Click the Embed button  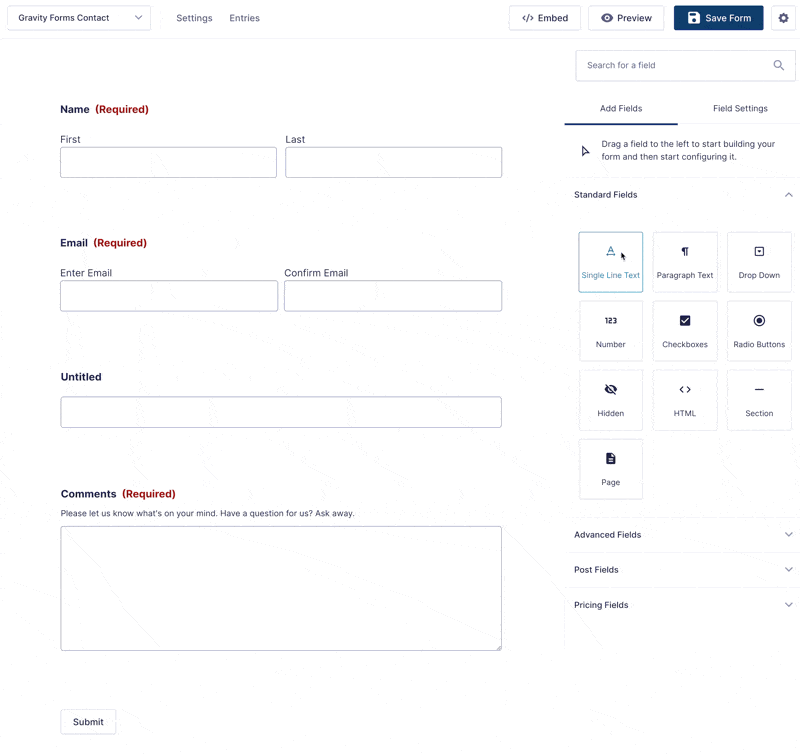point(545,18)
